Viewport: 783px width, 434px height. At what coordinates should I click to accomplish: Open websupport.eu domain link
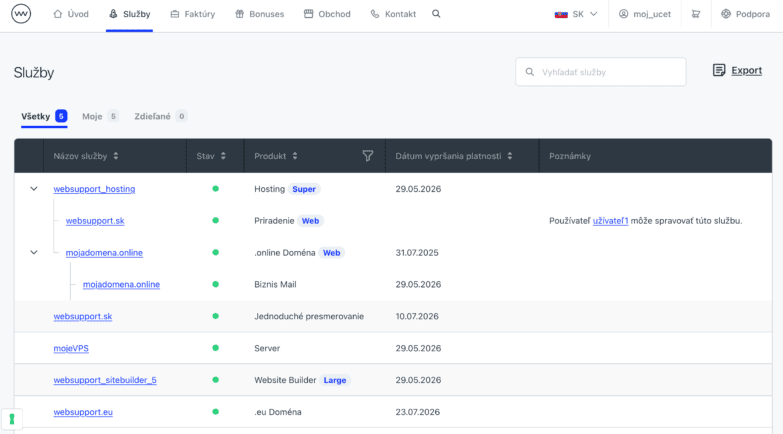coord(83,412)
